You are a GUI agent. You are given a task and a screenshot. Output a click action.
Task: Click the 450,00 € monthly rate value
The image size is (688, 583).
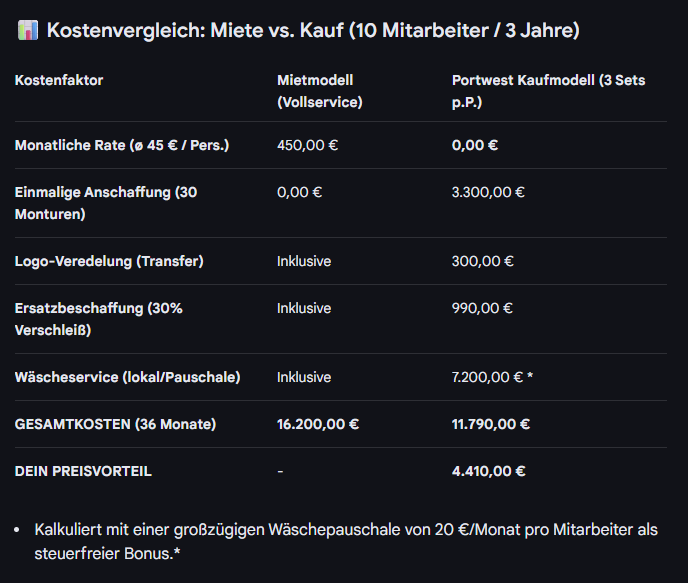pyautogui.click(x=307, y=145)
